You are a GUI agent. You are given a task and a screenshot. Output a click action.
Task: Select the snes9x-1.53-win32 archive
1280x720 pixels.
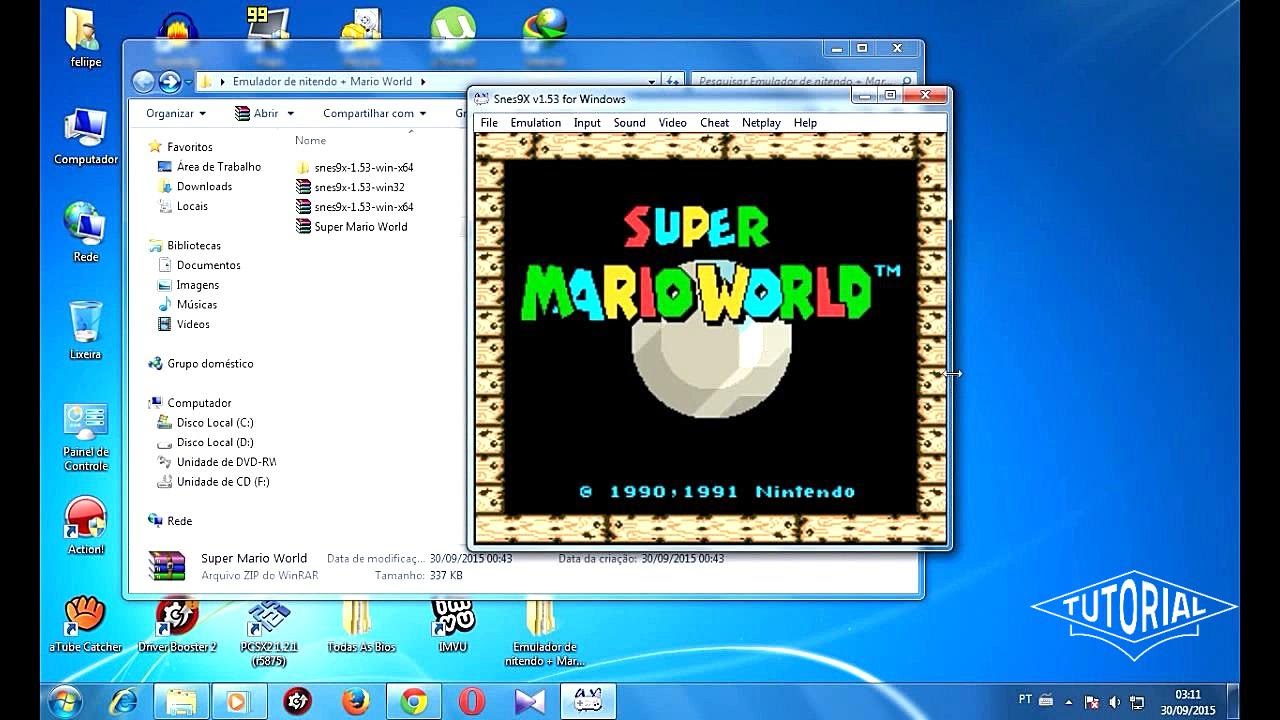click(351, 187)
